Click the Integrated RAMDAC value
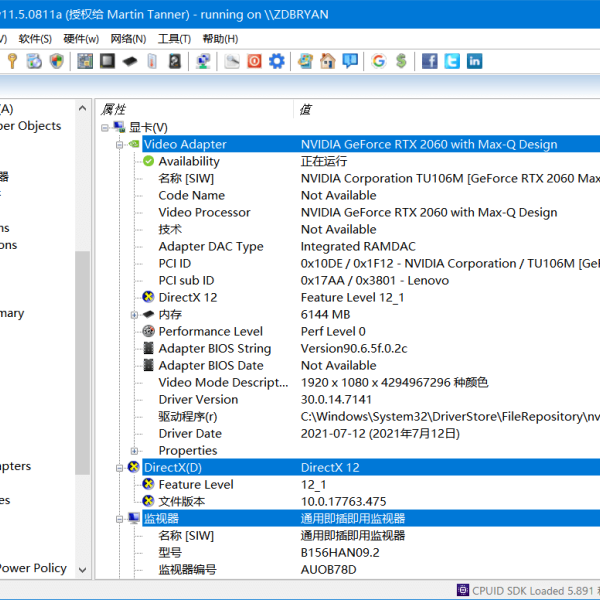Screen dimensions: 600x600 click(358, 246)
